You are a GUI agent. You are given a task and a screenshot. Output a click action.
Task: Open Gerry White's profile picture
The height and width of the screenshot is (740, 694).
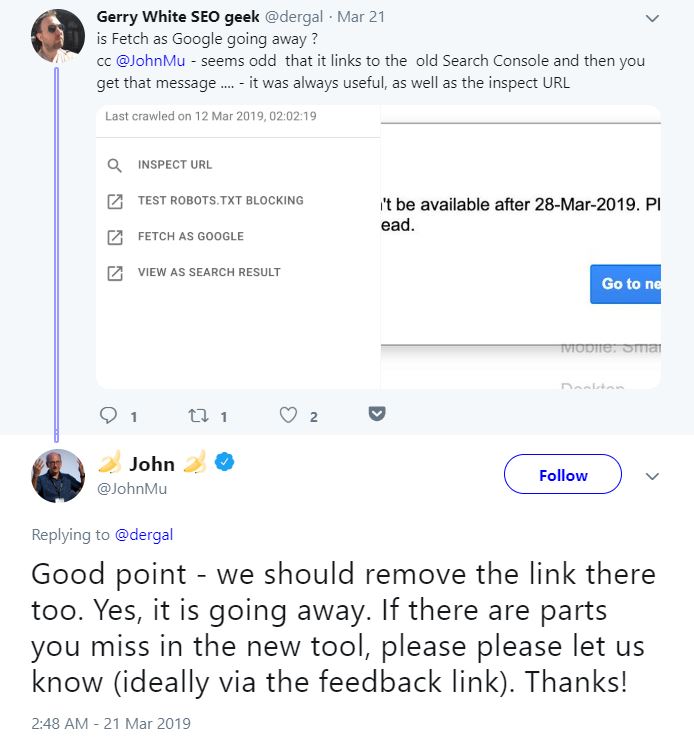58,36
